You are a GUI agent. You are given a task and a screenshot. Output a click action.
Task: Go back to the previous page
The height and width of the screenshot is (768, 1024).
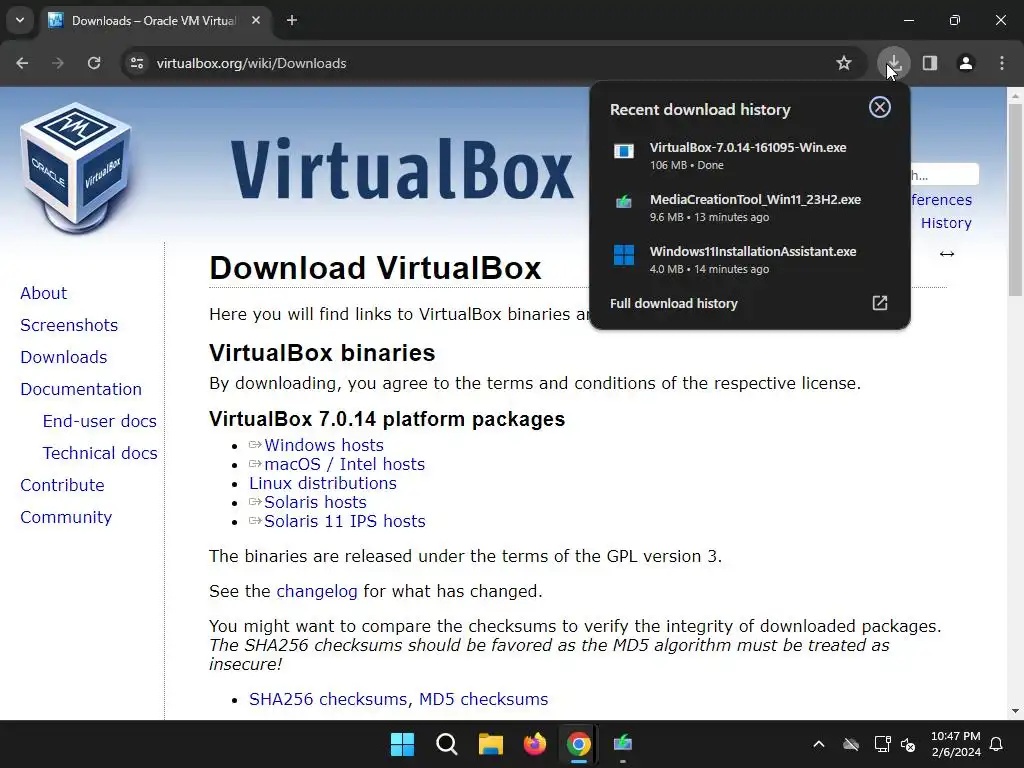[x=22, y=63]
